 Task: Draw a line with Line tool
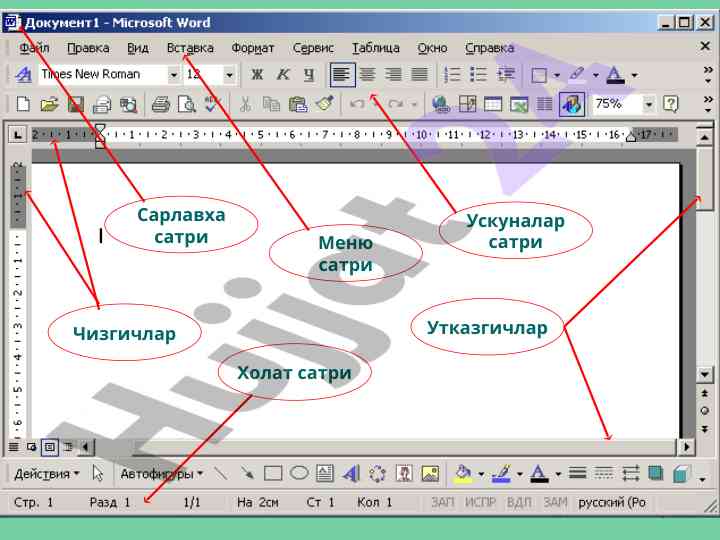tap(221, 473)
